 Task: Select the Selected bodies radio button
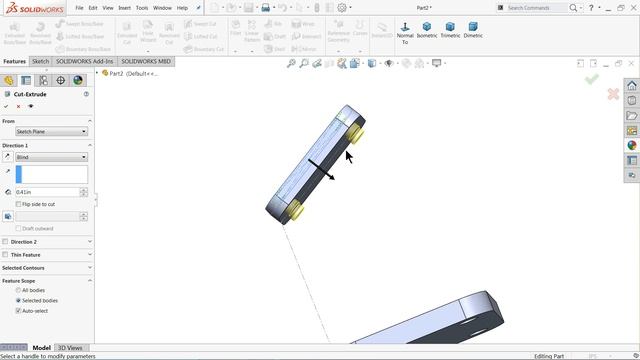tap(18, 300)
